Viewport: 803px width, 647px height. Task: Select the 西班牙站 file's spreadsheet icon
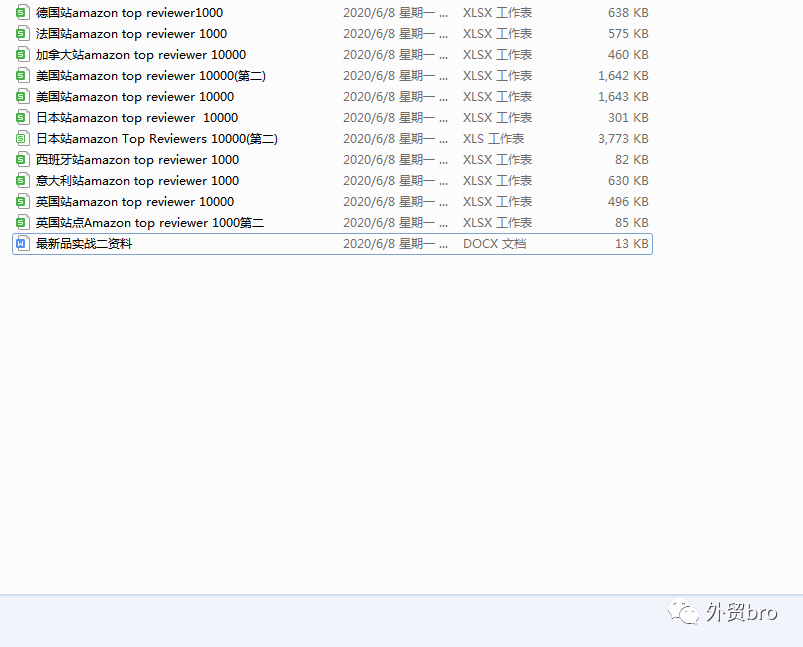click(x=22, y=160)
